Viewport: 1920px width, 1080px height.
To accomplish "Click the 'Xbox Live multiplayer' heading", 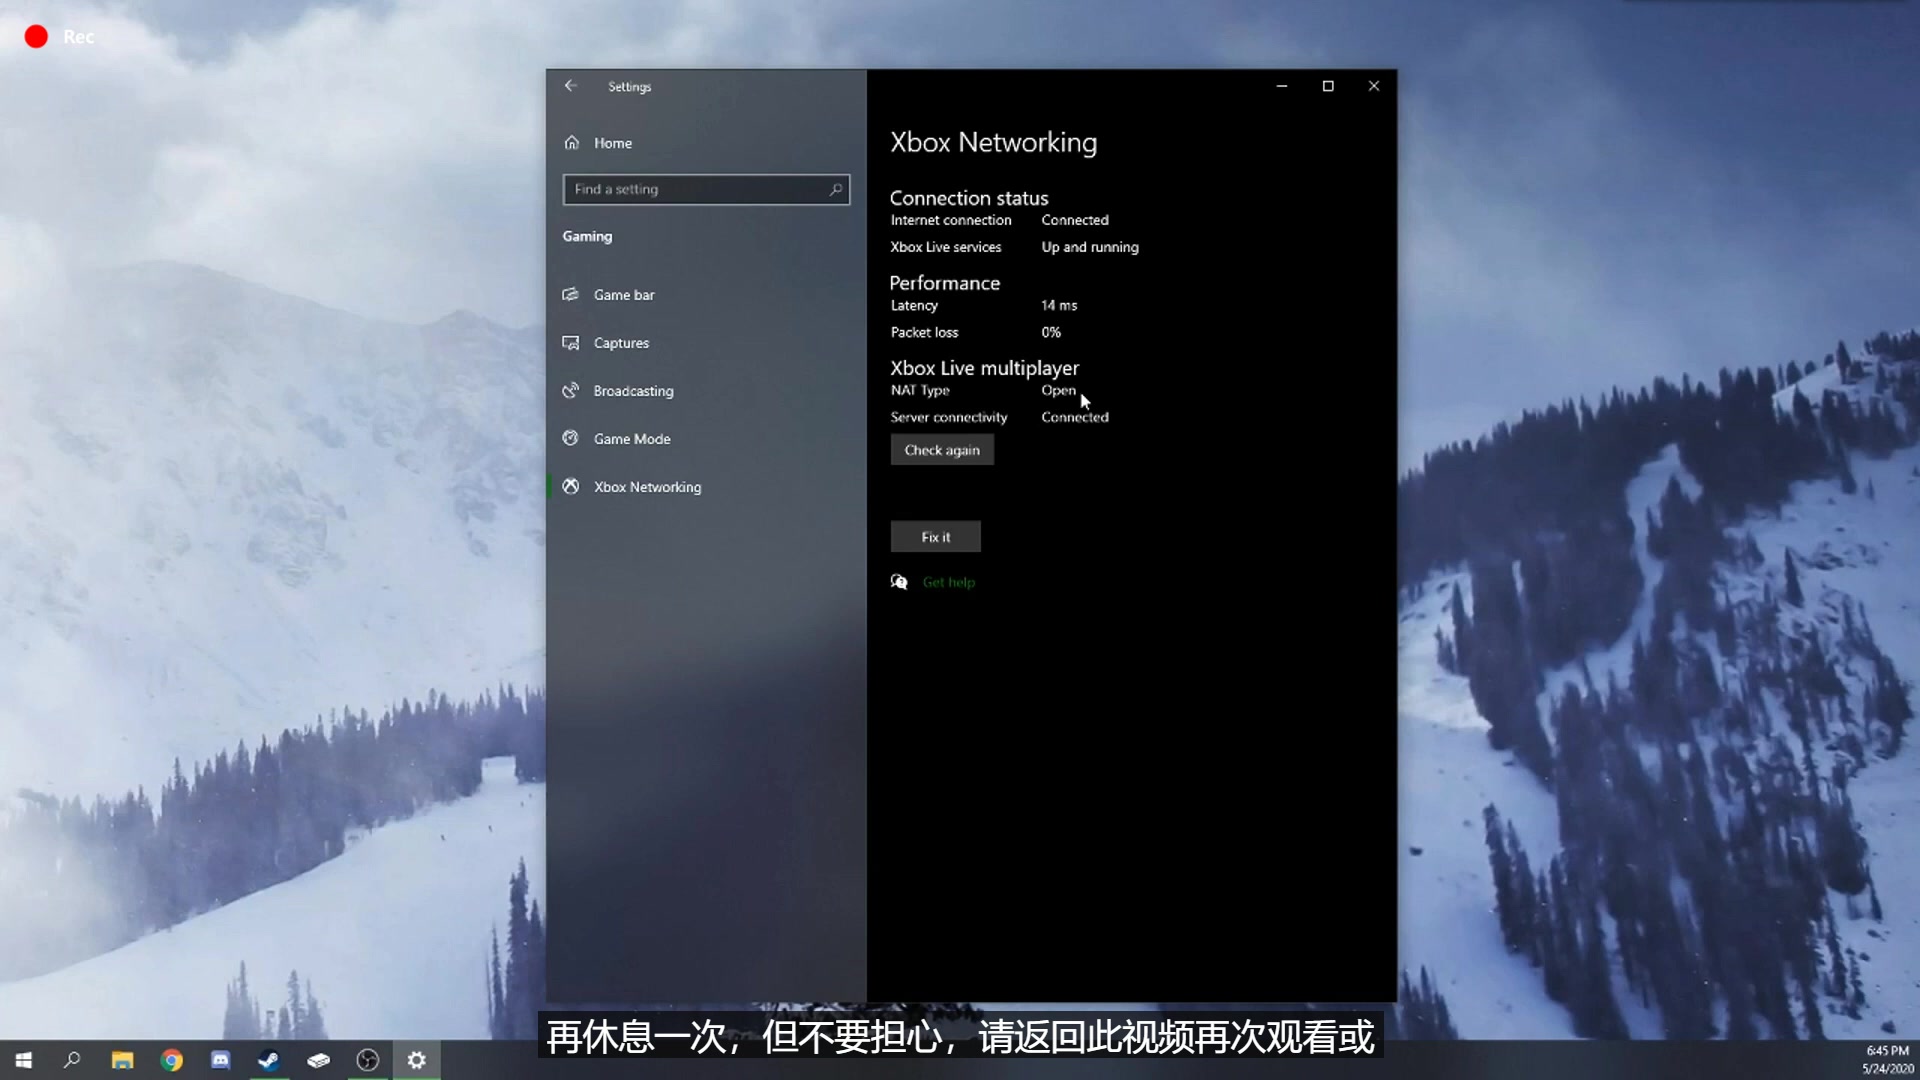I will tap(985, 368).
